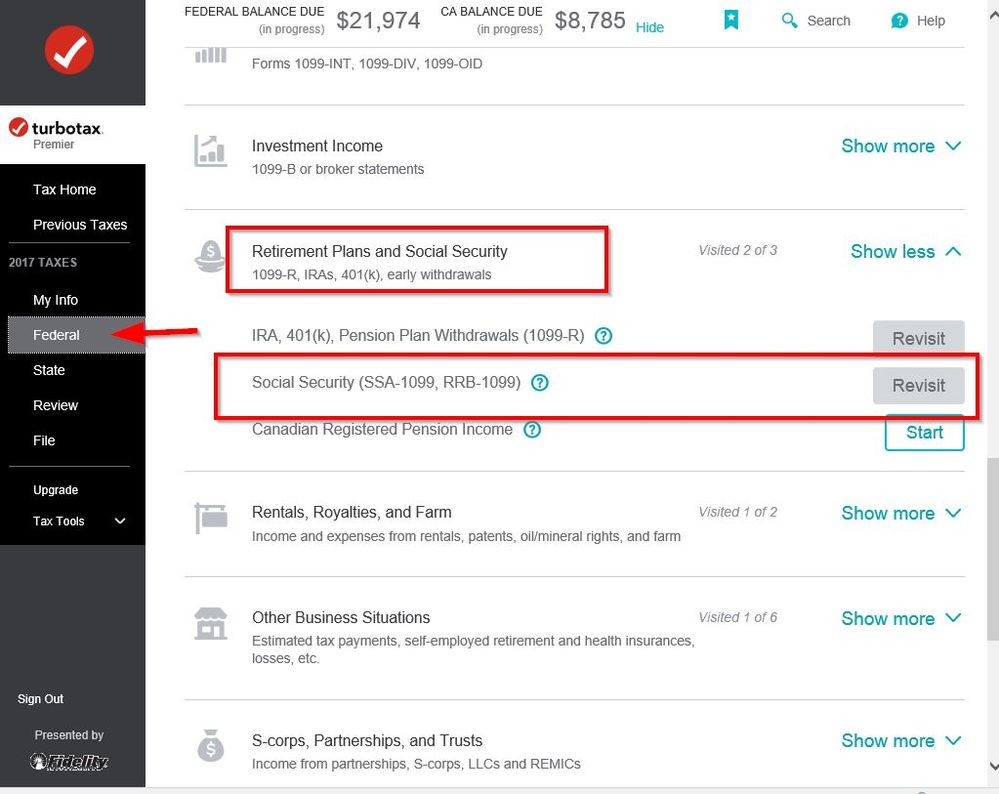
Task: Click the bookmark flag icon
Action: (x=731, y=20)
